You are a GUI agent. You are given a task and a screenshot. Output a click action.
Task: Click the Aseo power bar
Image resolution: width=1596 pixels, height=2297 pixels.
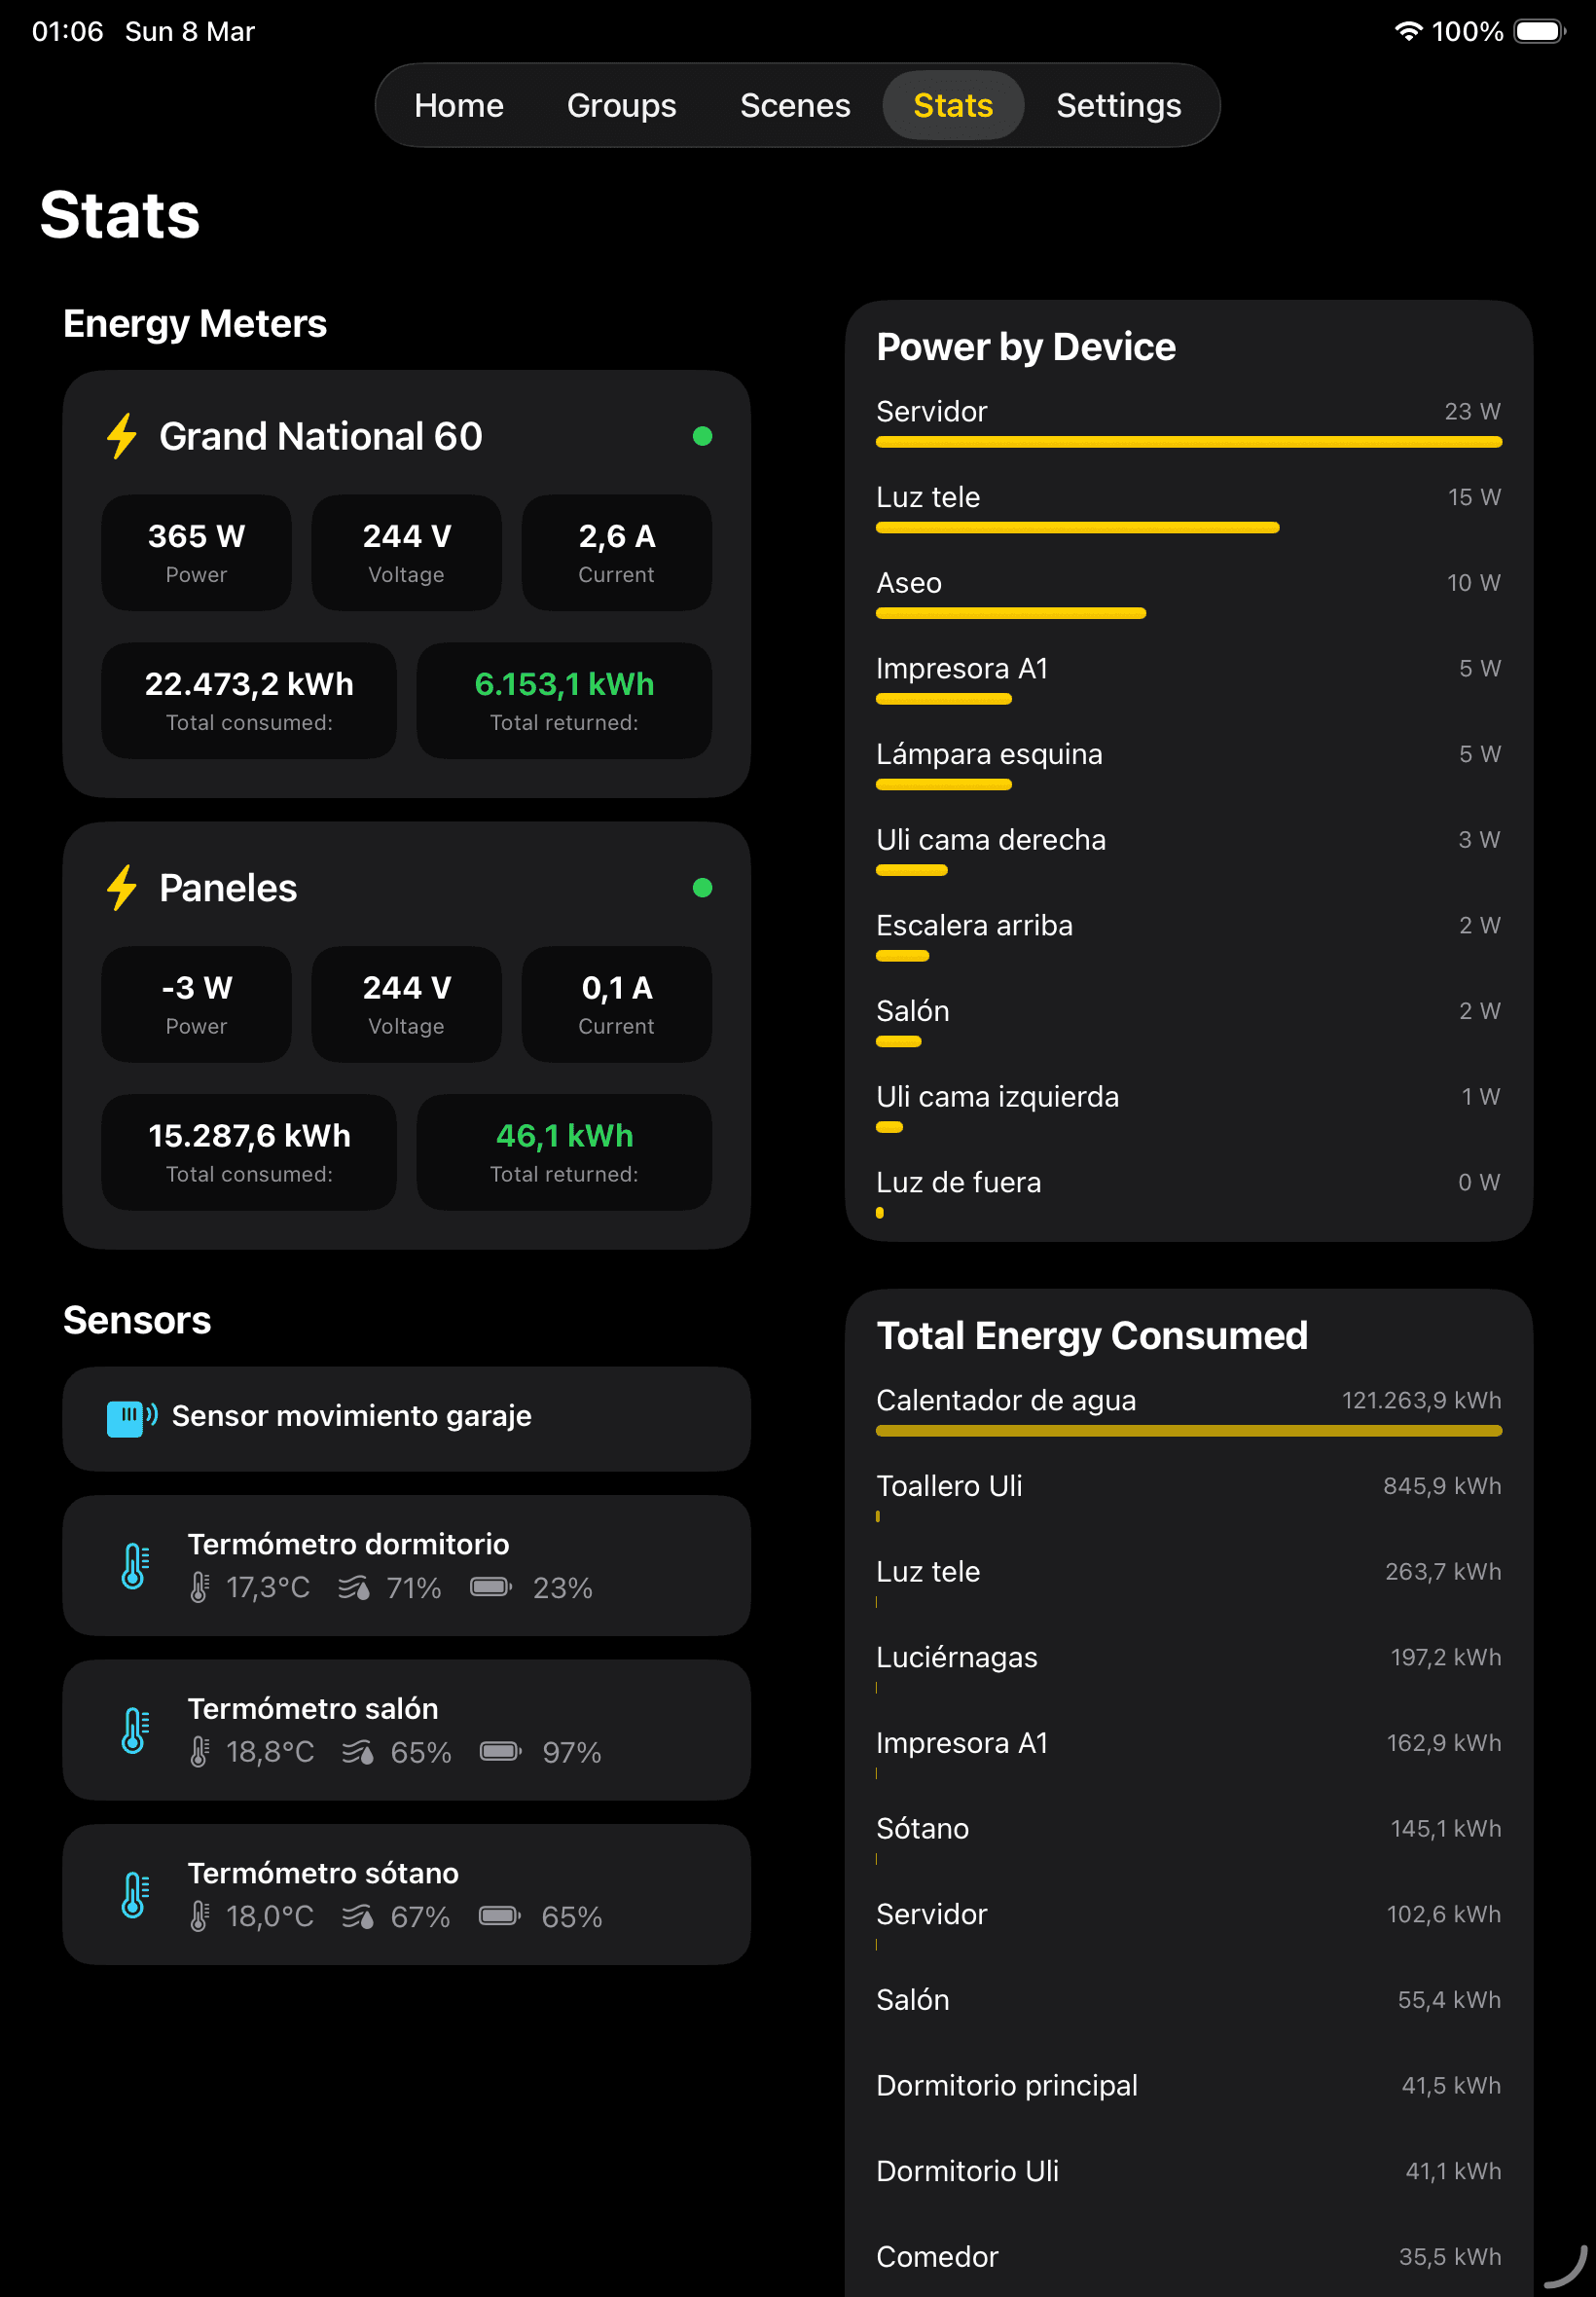(1010, 613)
